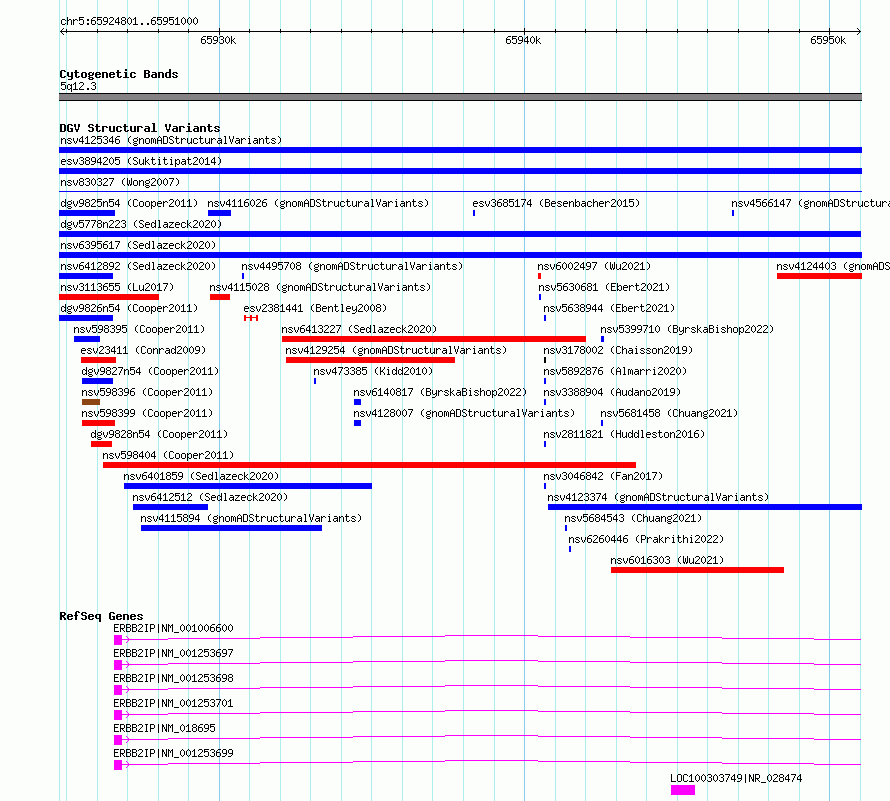The width and height of the screenshot is (890, 801).
Task: Click the small nsv6140817 blue marker
Action: [x=357, y=402]
